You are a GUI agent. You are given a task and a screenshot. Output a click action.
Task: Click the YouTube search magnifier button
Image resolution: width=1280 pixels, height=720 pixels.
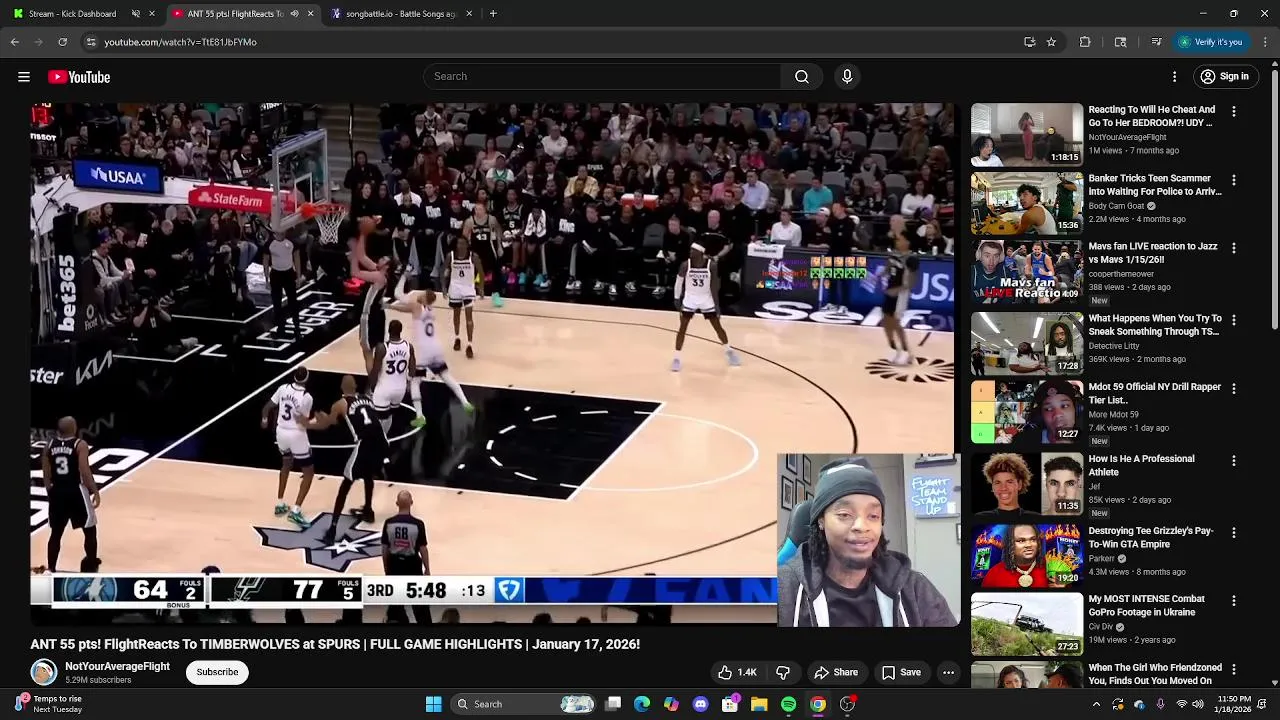coord(801,77)
